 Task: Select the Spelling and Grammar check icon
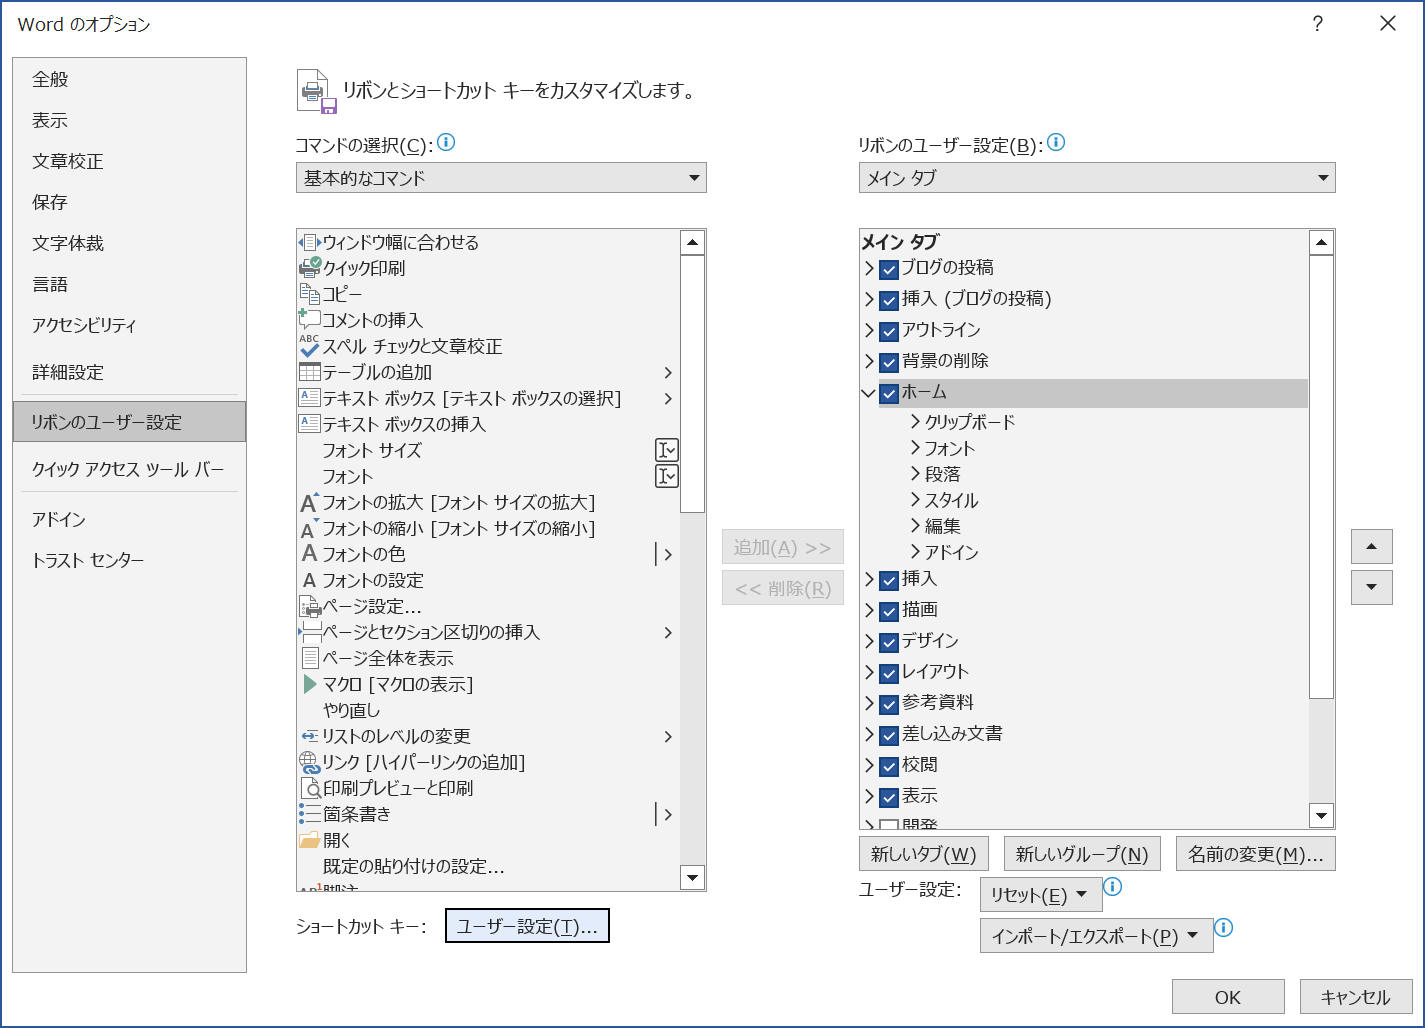point(310,346)
